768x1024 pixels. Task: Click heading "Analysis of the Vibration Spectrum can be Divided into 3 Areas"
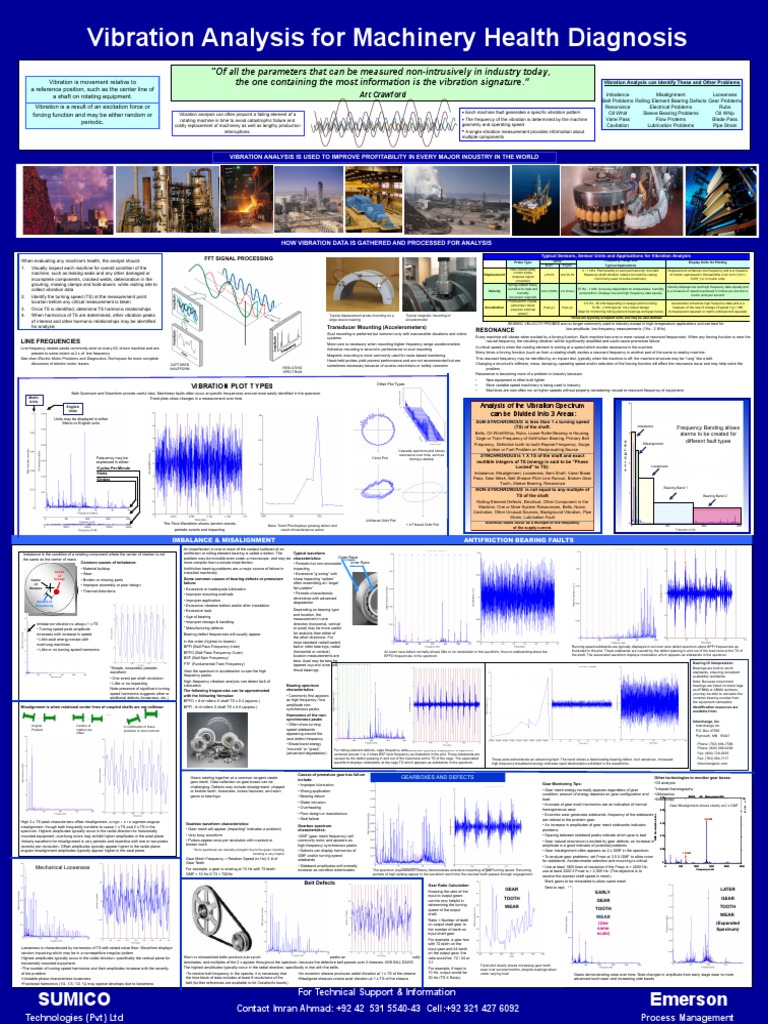point(533,409)
